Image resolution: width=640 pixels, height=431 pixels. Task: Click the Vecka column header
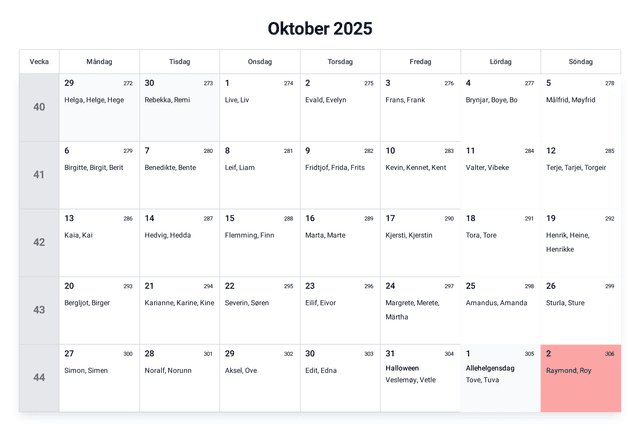pyautogui.click(x=39, y=62)
